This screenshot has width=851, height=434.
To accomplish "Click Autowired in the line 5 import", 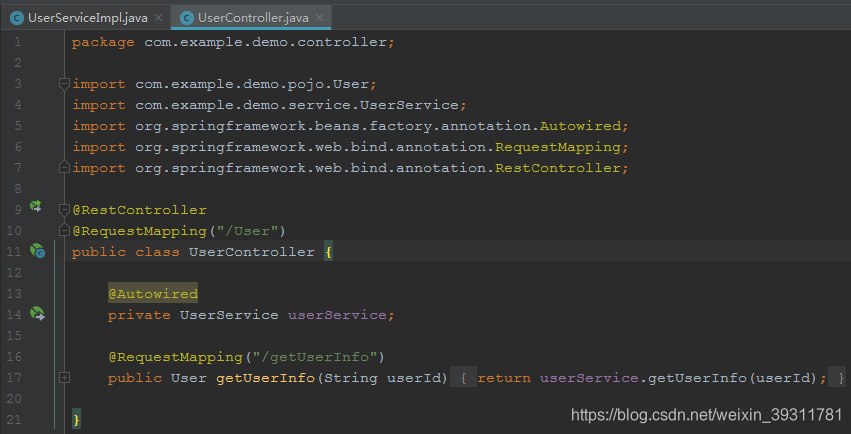I will pyautogui.click(x=580, y=126).
